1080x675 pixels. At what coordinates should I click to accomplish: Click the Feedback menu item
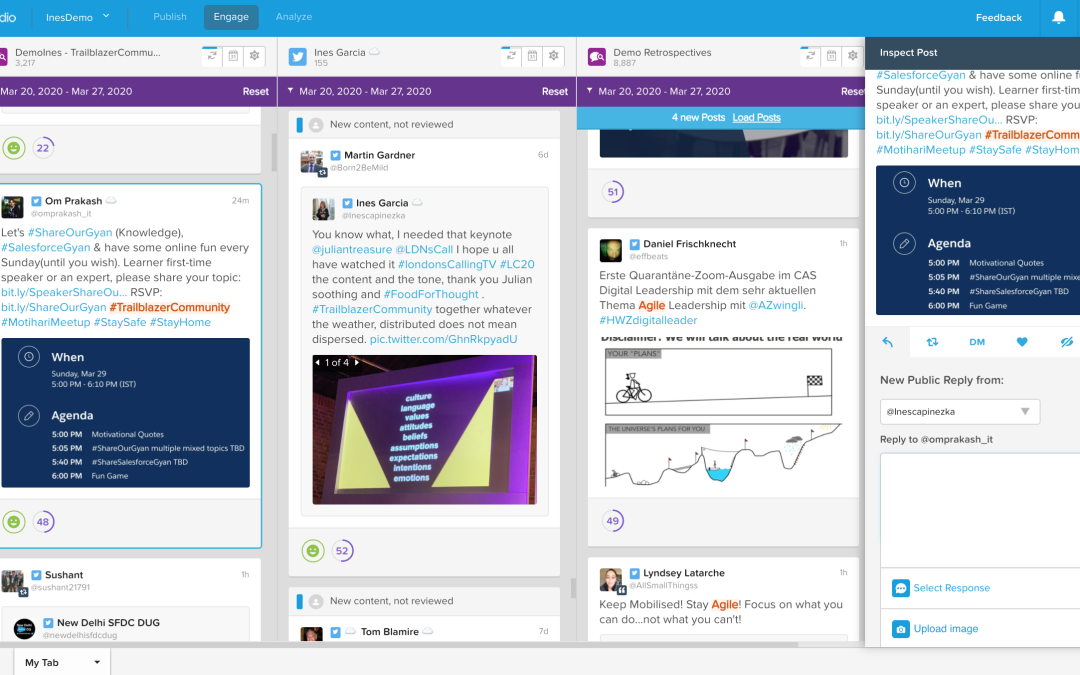pyautogui.click(x=999, y=17)
